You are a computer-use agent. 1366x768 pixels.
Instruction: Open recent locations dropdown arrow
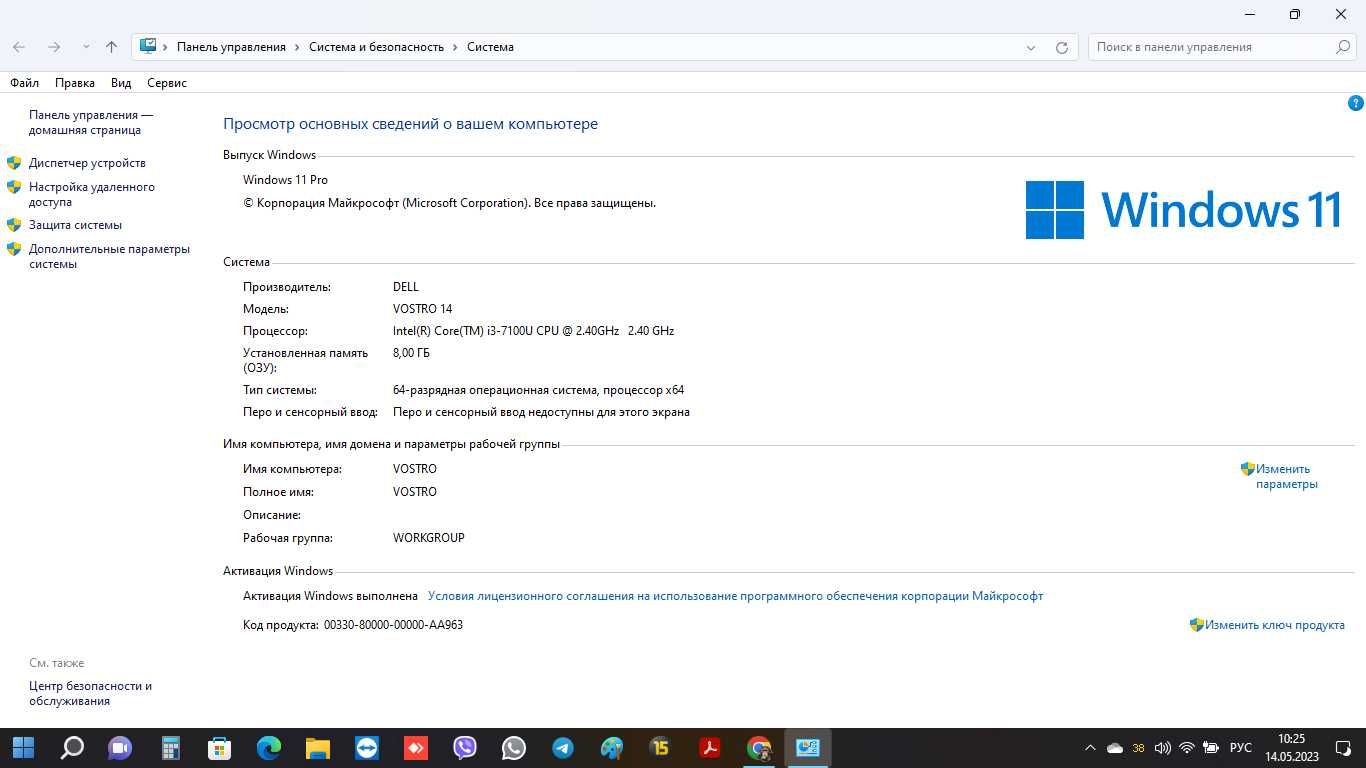click(x=86, y=47)
